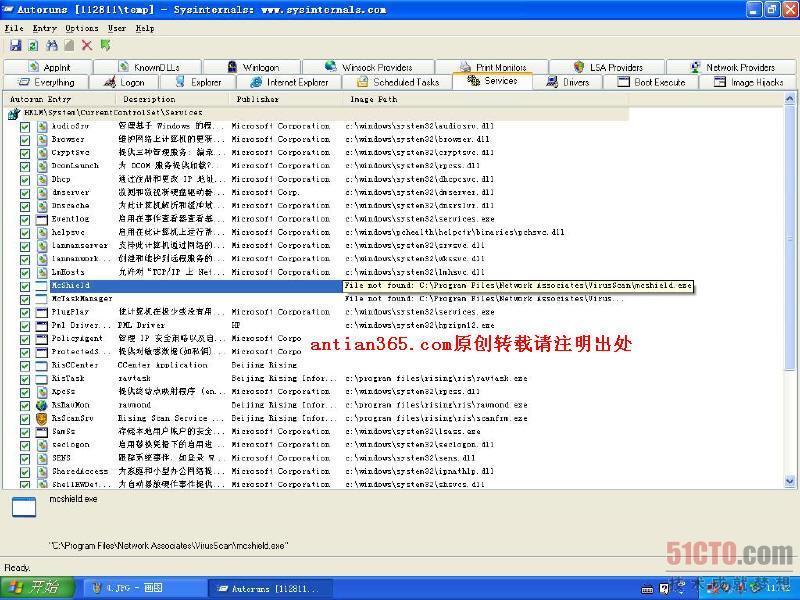This screenshot has height=600, width=800.
Task: Open the Help menu
Action: pyautogui.click(x=145, y=28)
